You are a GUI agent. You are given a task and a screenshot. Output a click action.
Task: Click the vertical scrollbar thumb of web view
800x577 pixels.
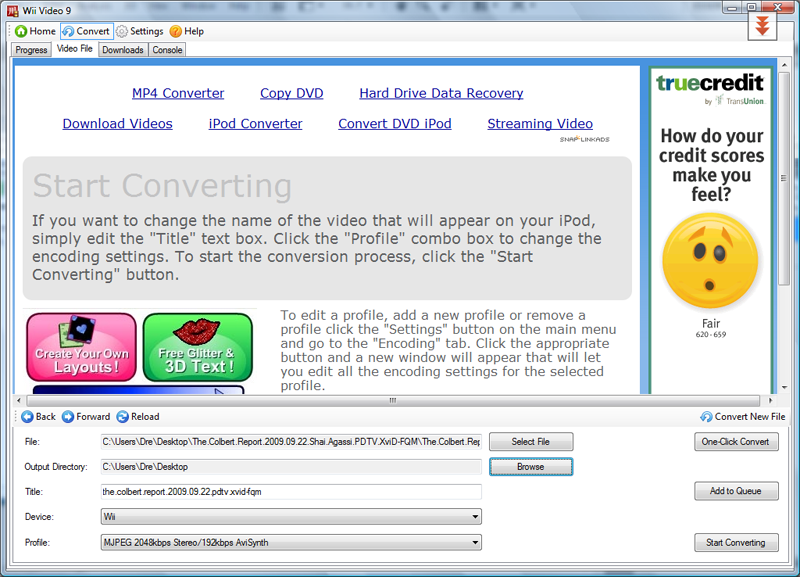[783, 178]
